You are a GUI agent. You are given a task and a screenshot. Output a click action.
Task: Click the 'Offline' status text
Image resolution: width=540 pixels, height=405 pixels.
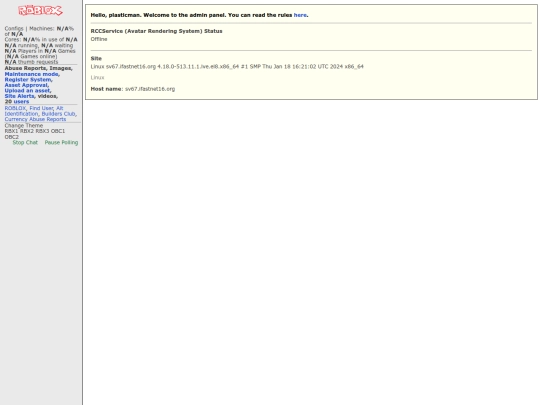[x=99, y=39]
